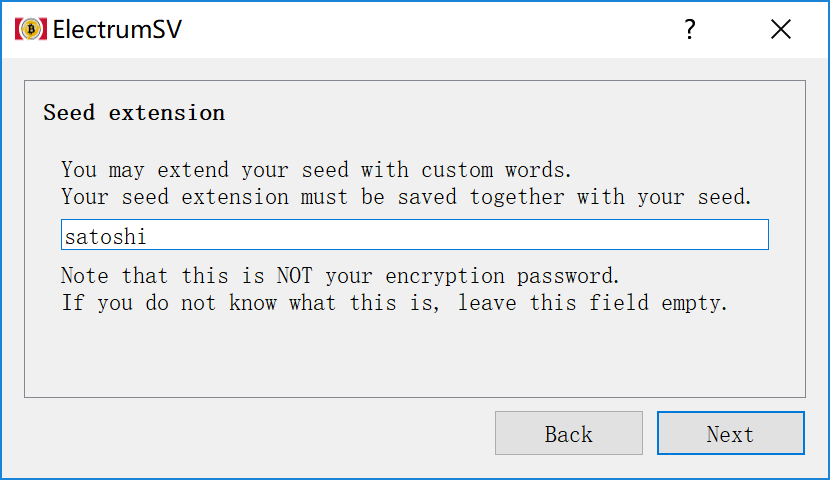Close the ElectrumSV dialog with X
This screenshot has height=480, width=830.
(x=781, y=29)
